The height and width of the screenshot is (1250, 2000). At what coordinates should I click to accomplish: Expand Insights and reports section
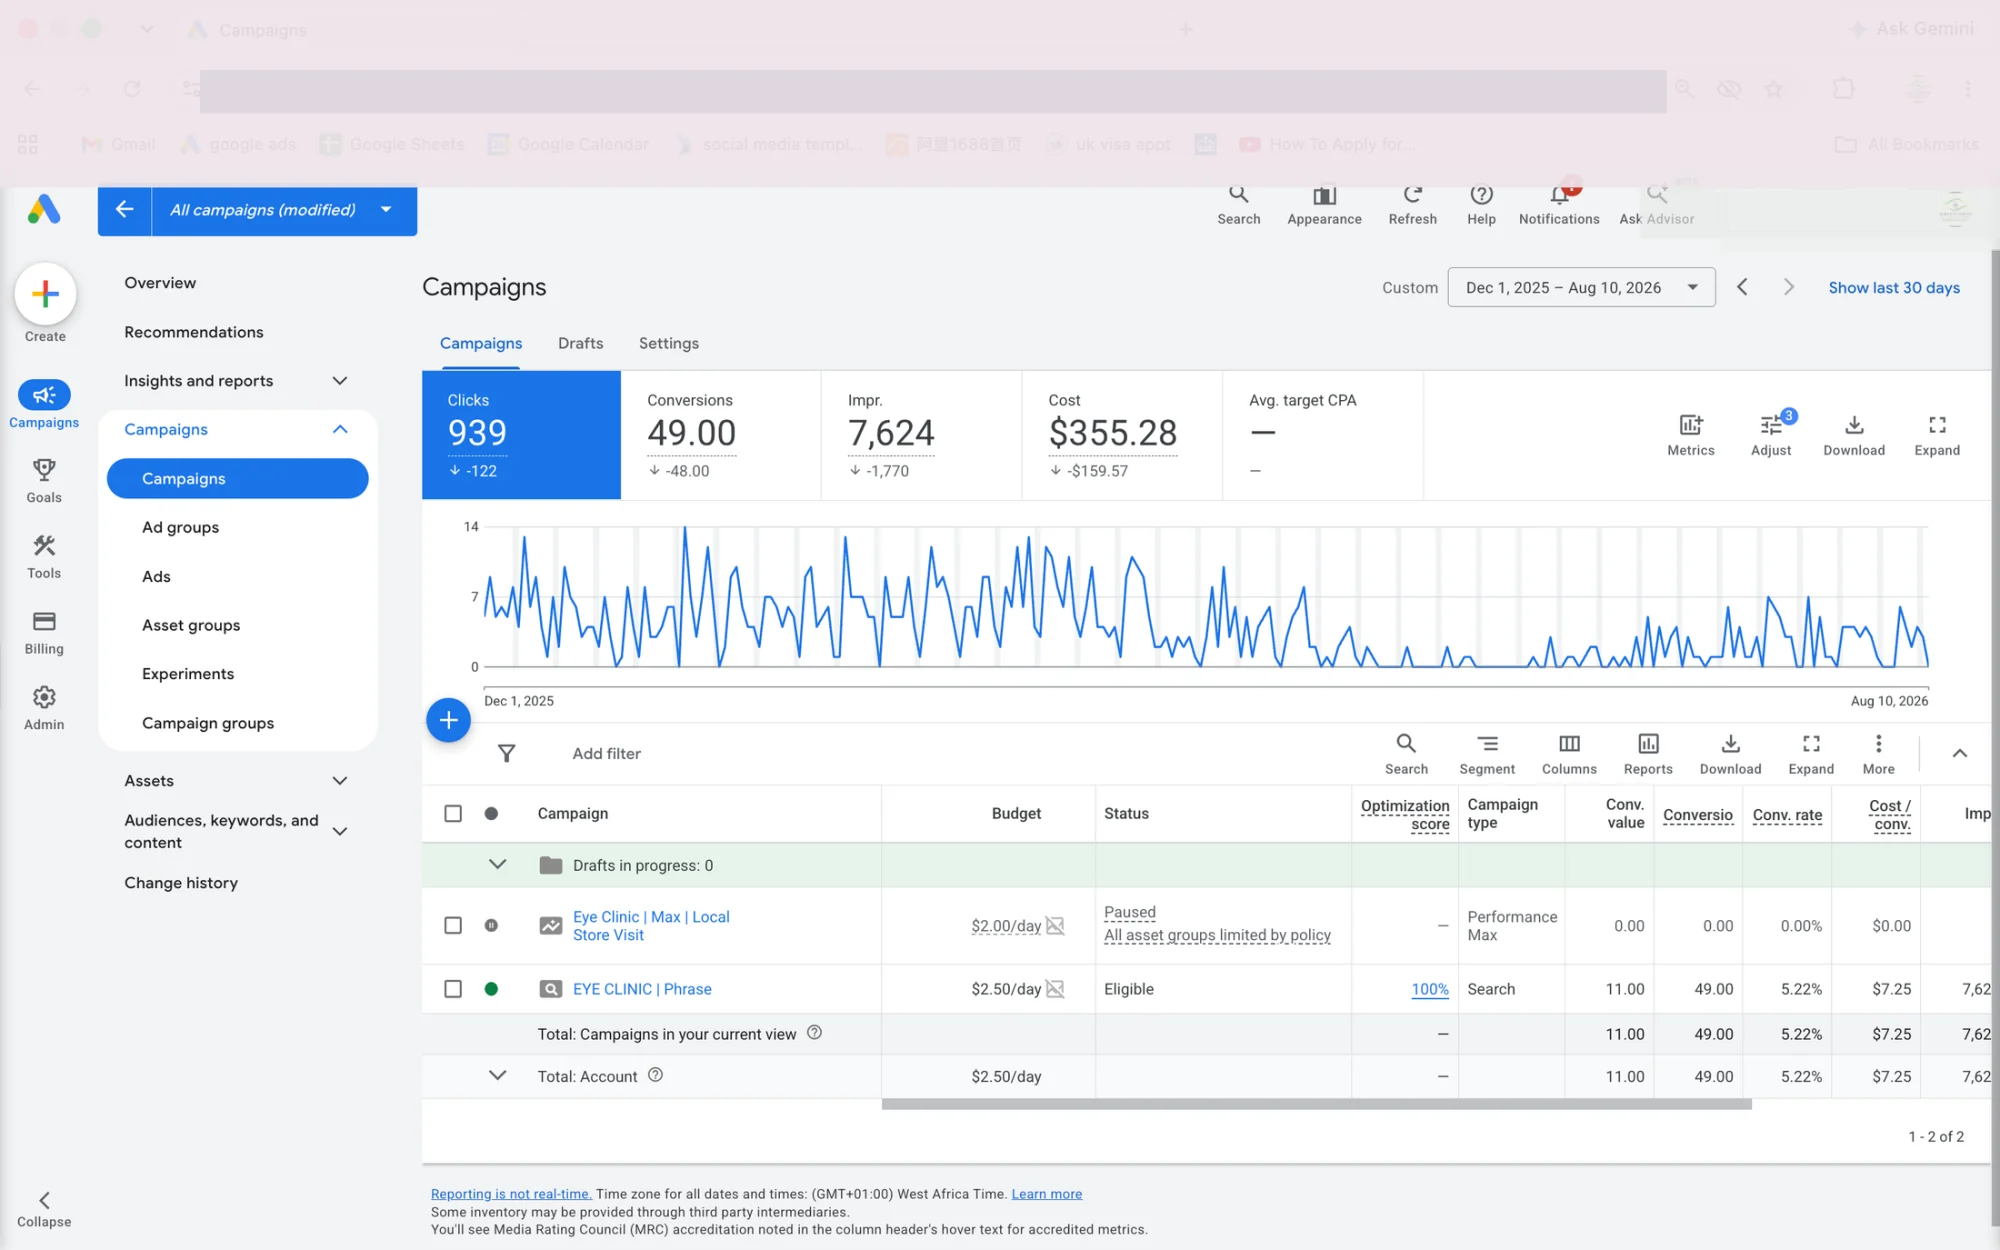(340, 381)
